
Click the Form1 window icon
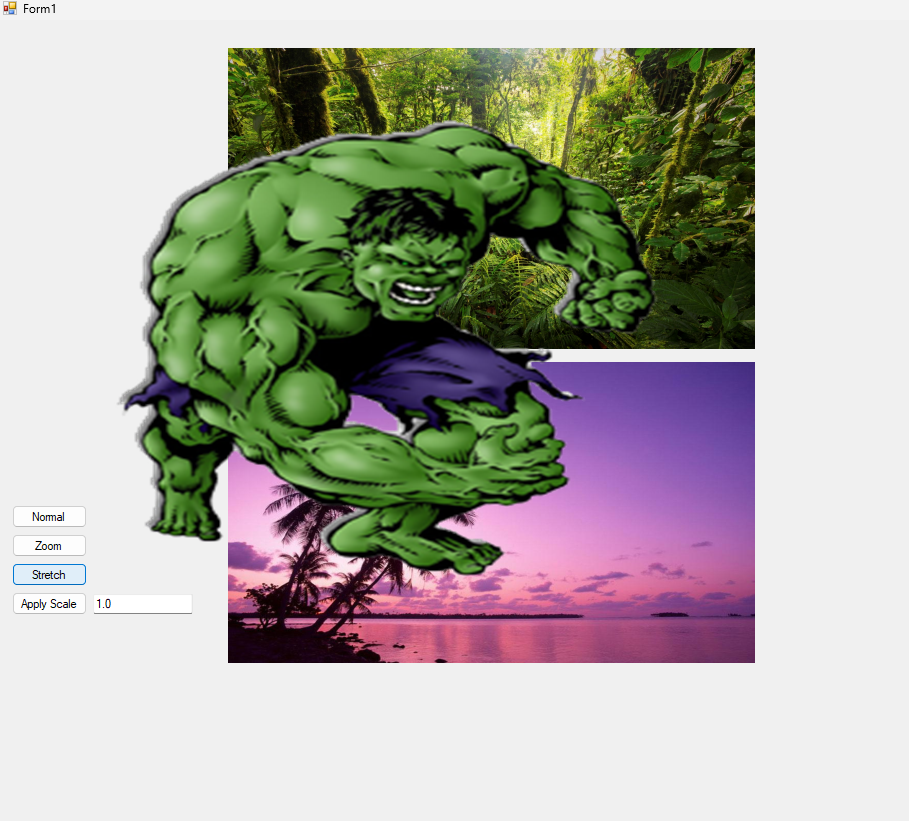point(10,8)
